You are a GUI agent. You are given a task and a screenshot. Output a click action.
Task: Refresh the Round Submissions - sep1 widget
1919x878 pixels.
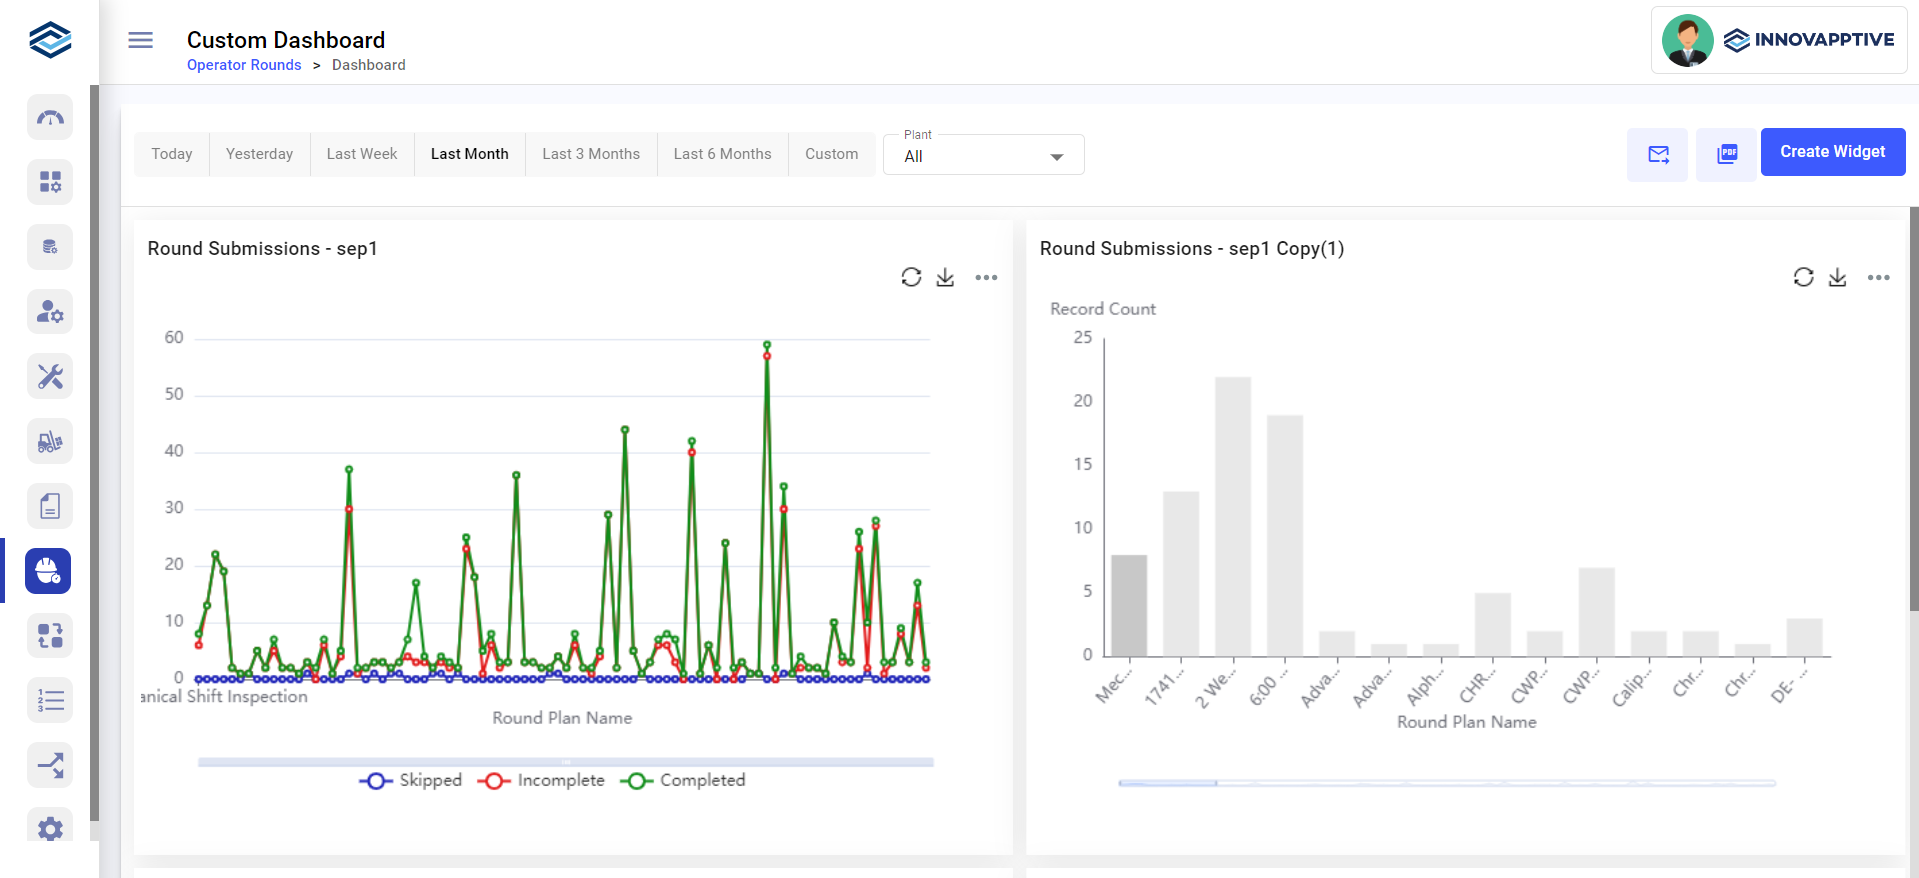coord(910,277)
